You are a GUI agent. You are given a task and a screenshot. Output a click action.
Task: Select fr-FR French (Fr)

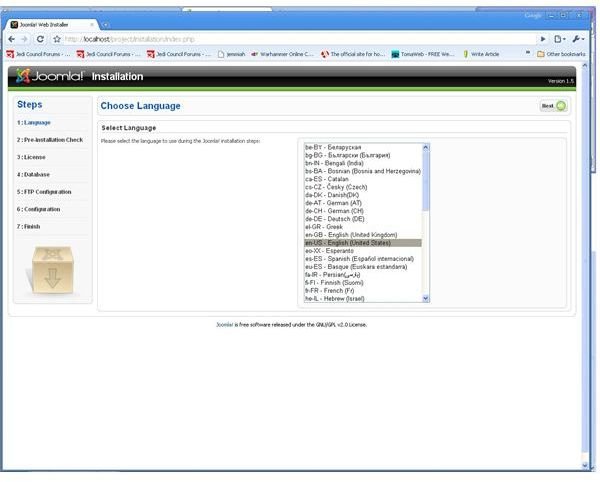point(363,291)
